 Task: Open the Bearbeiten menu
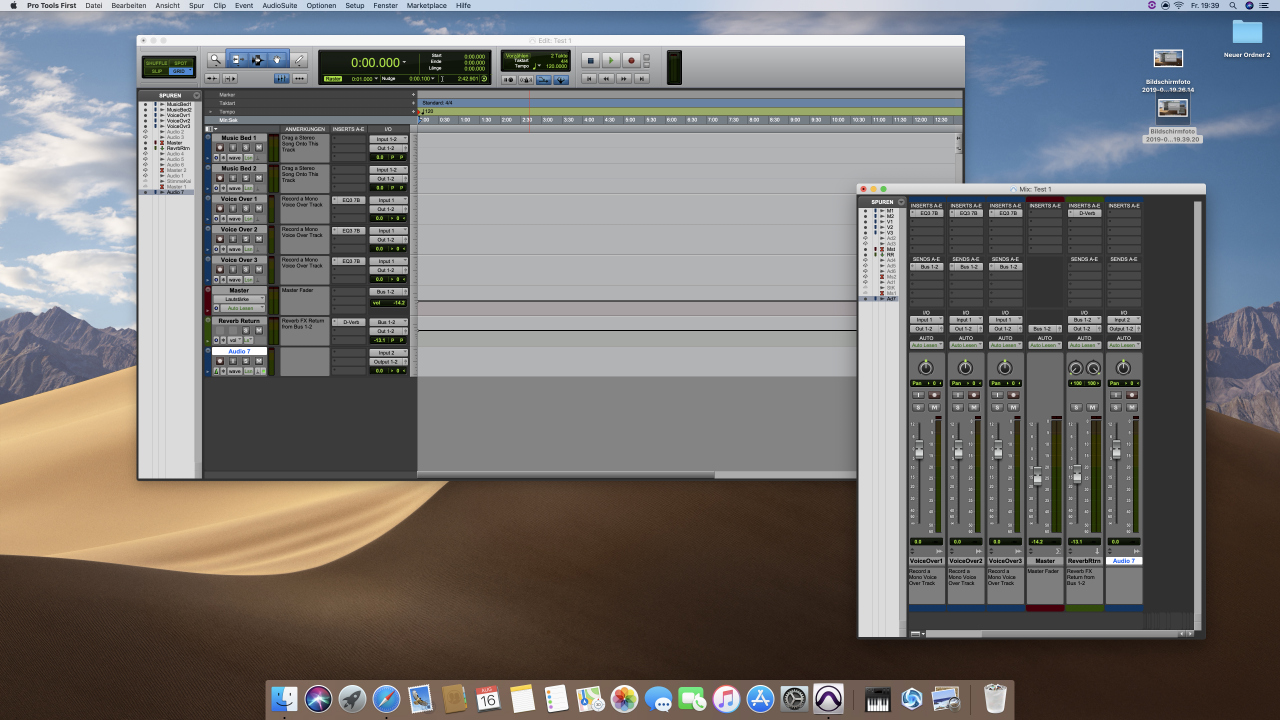point(128,5)
